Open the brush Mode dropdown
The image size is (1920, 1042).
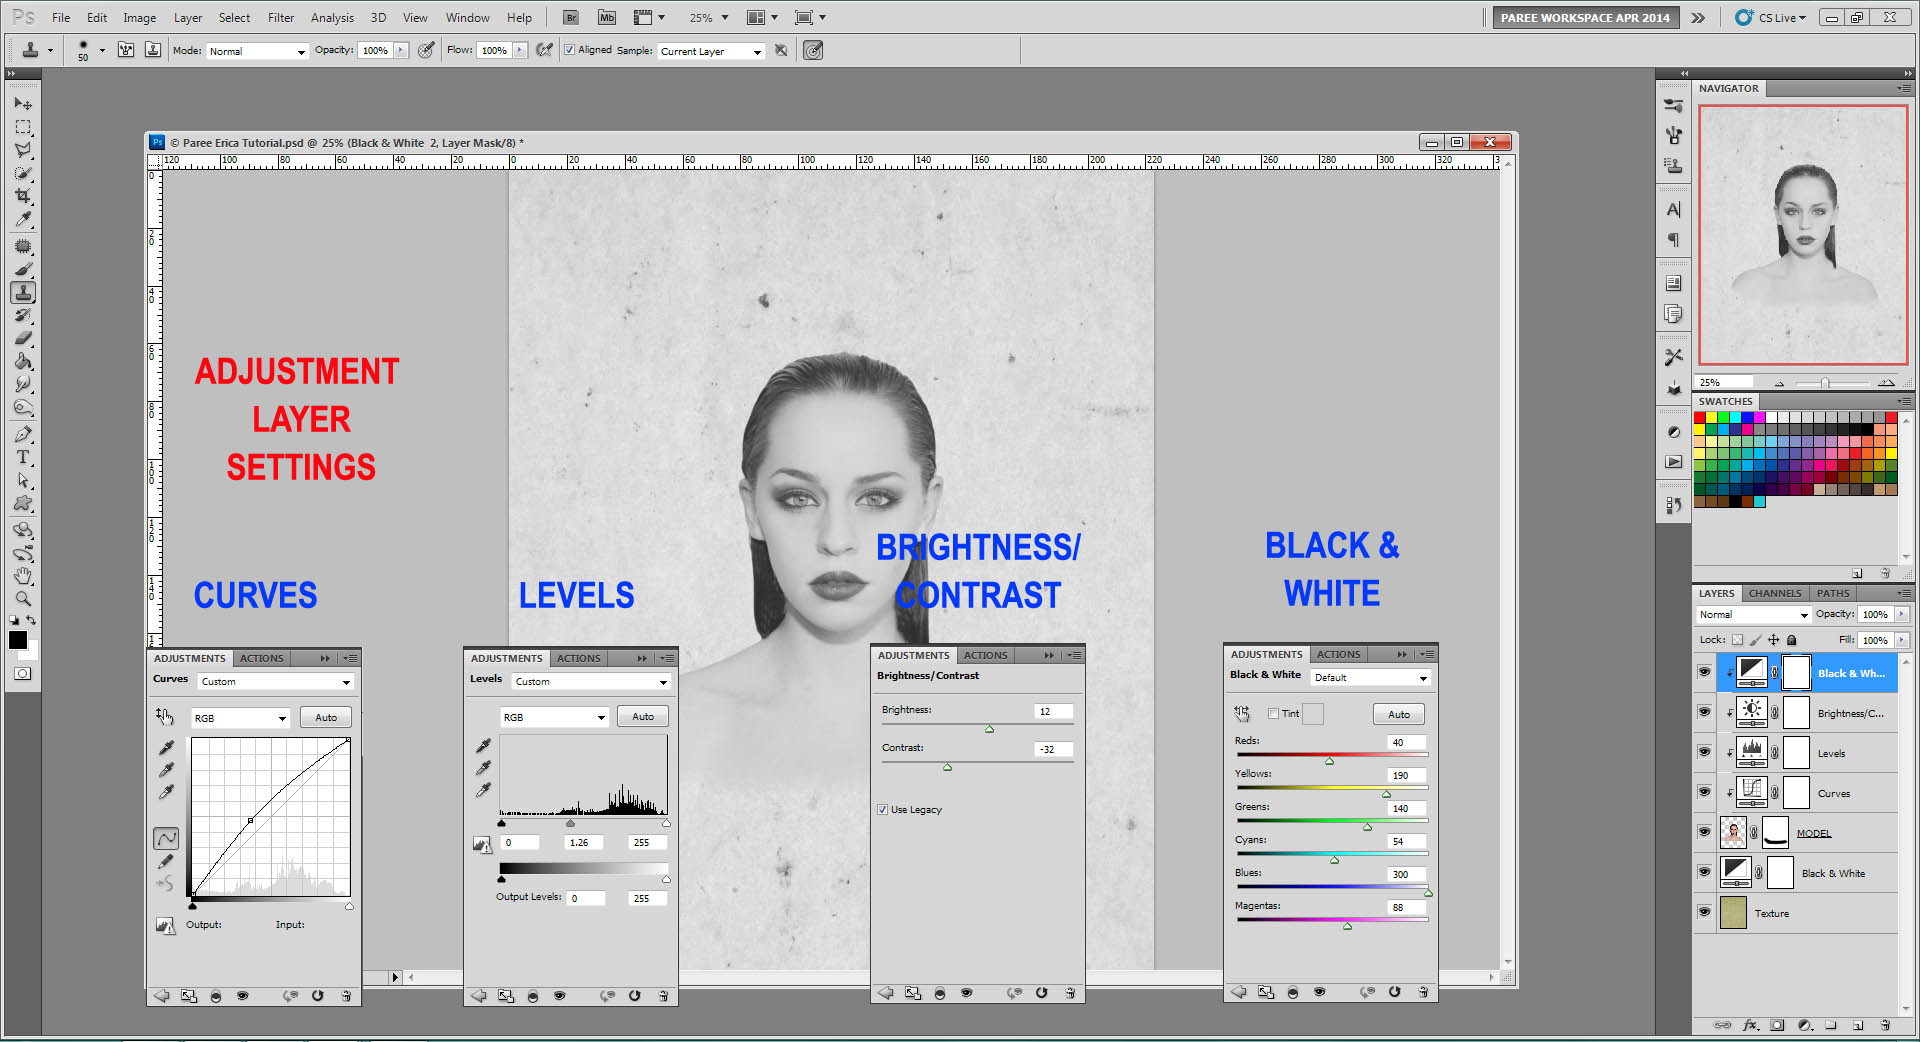pos(257,51)
